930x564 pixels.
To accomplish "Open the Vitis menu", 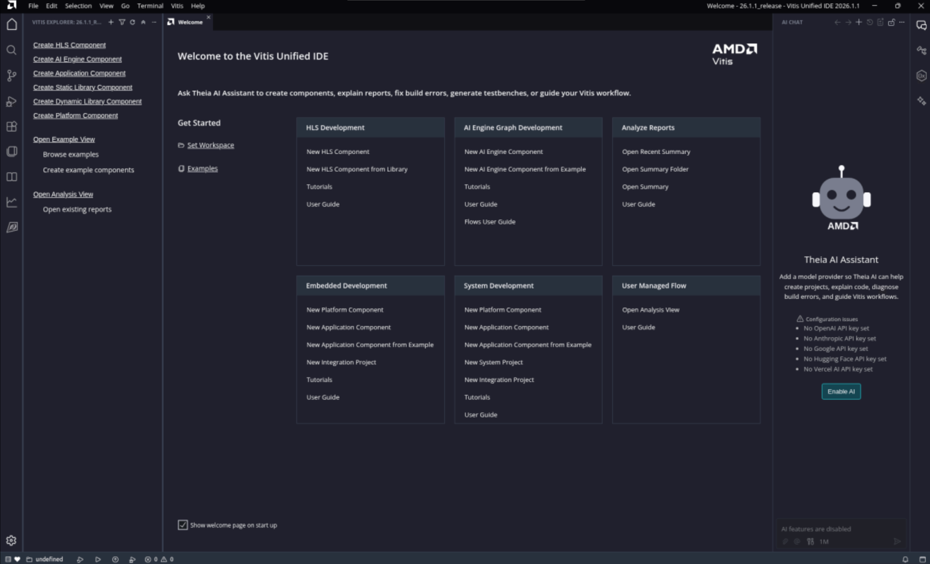I will (177, 5).
